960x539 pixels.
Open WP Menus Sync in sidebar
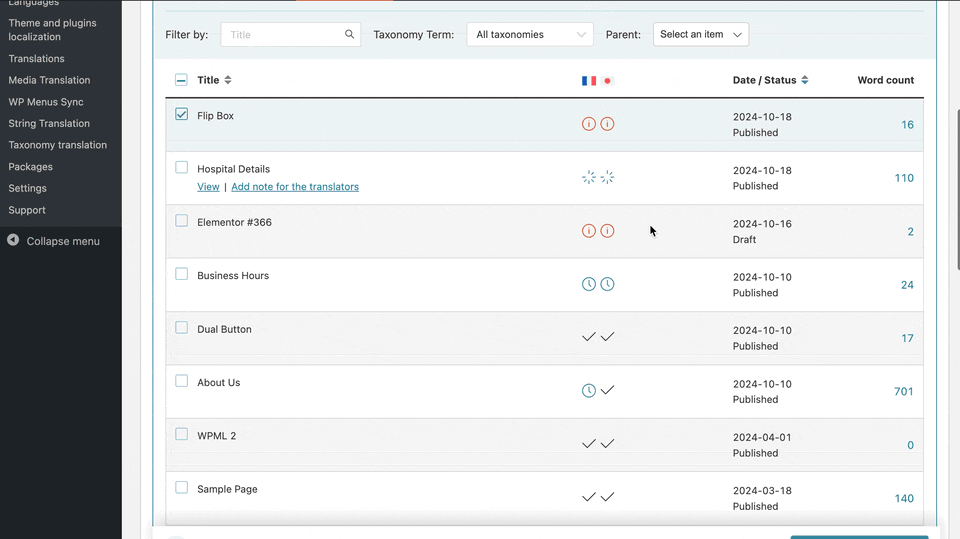click(46, 102)
